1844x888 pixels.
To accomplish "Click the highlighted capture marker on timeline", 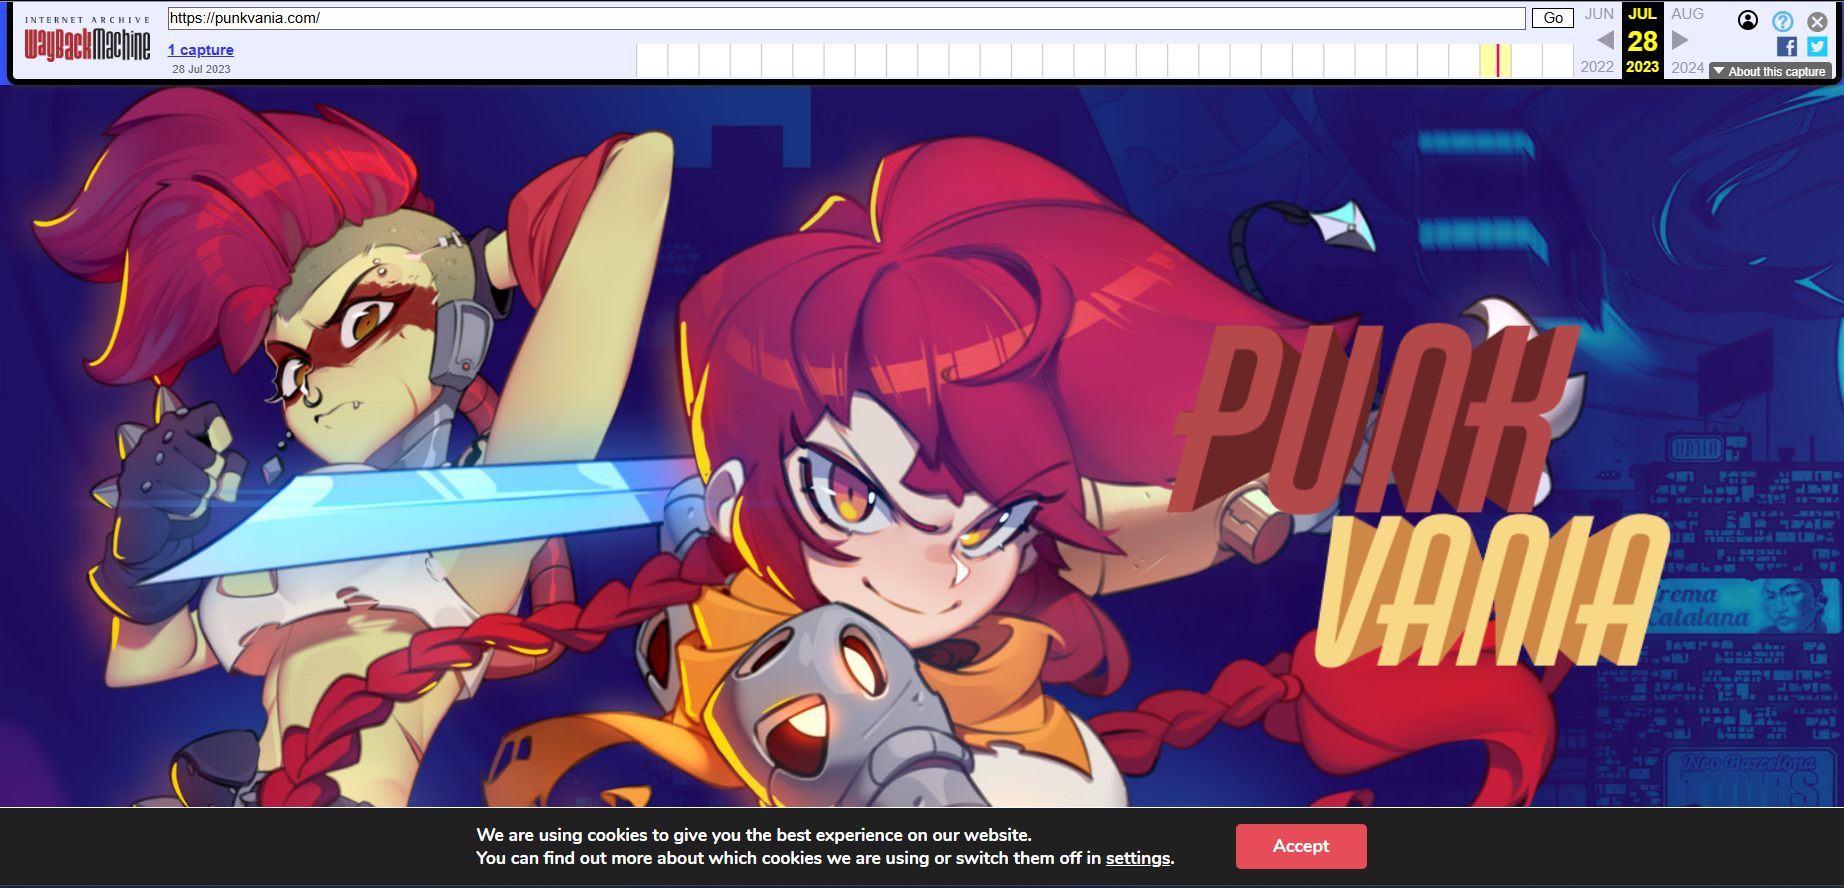I will point(1497,60).
